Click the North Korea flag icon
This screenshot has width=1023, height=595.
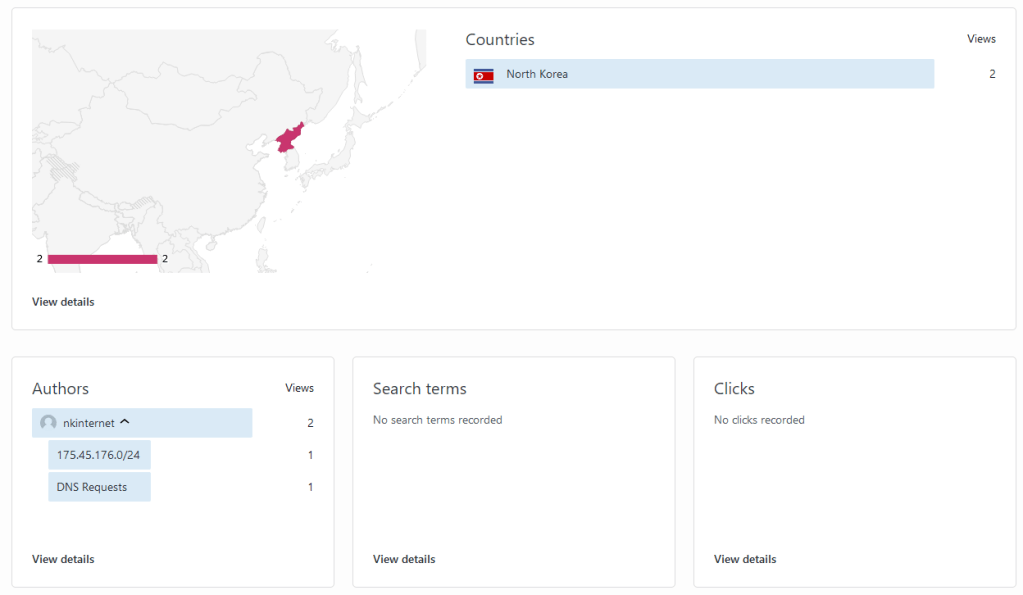click(483, 75)
